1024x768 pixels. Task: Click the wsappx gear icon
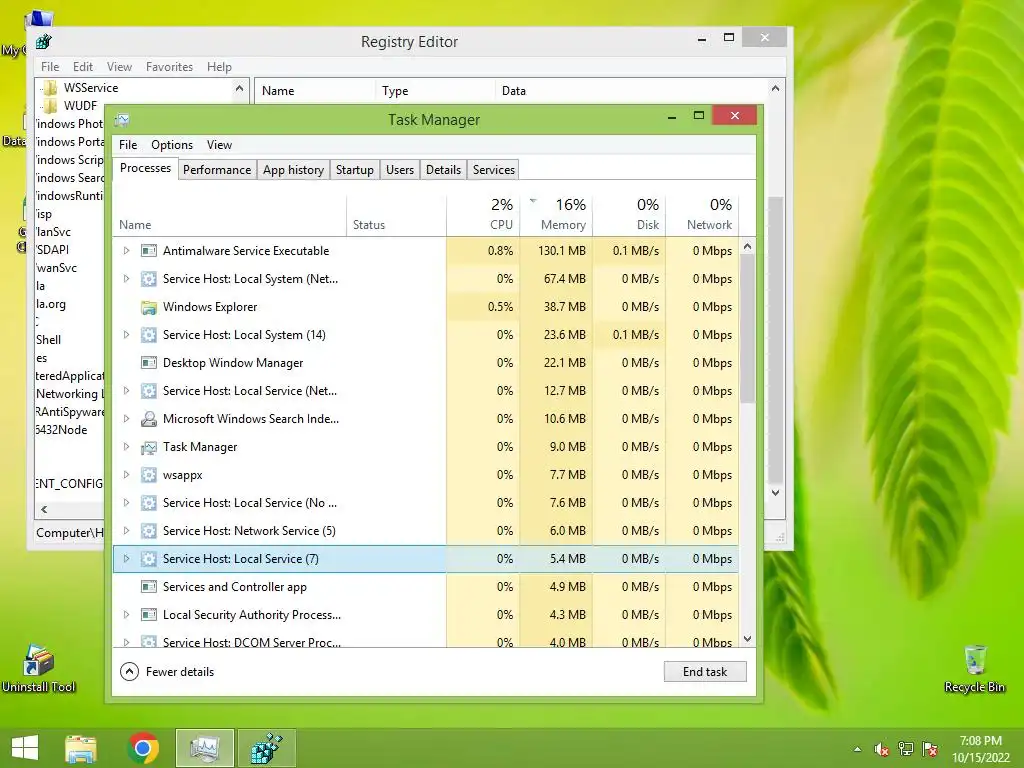[149, 475]
